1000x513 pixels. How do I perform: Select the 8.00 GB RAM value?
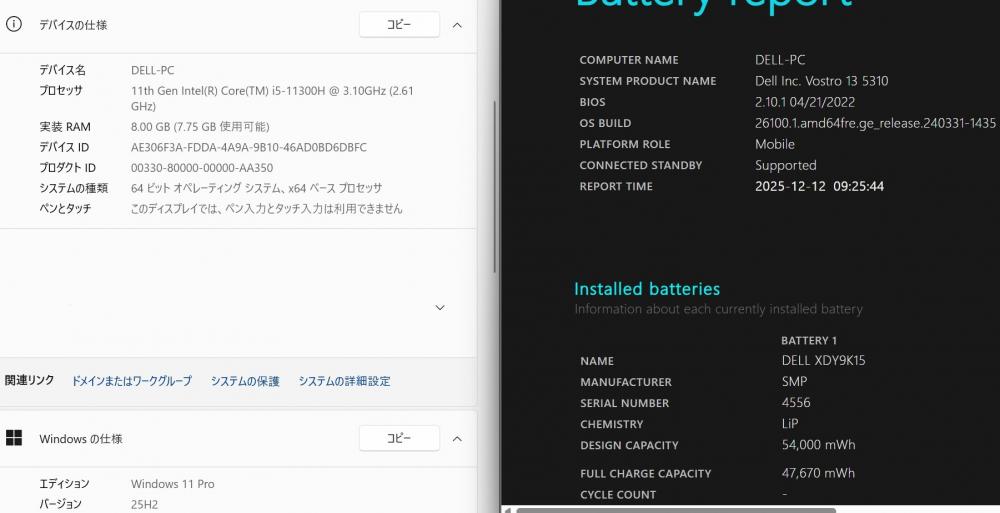coord(200,126)
